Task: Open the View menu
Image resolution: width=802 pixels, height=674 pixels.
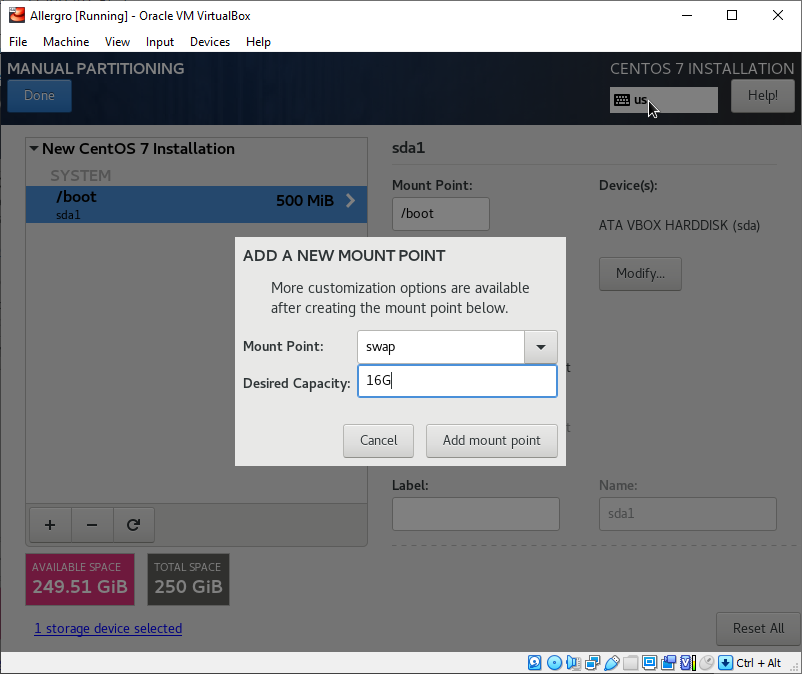Action: point(117,42)
